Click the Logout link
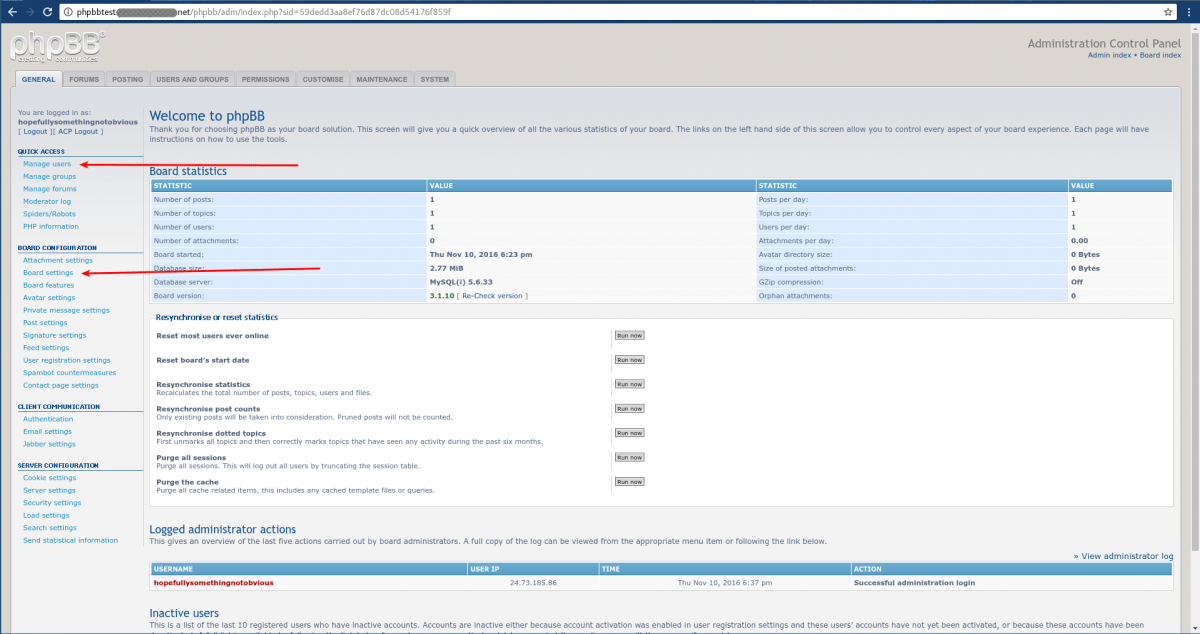This screenshot has height=634, width=1200. coord(35,131)
